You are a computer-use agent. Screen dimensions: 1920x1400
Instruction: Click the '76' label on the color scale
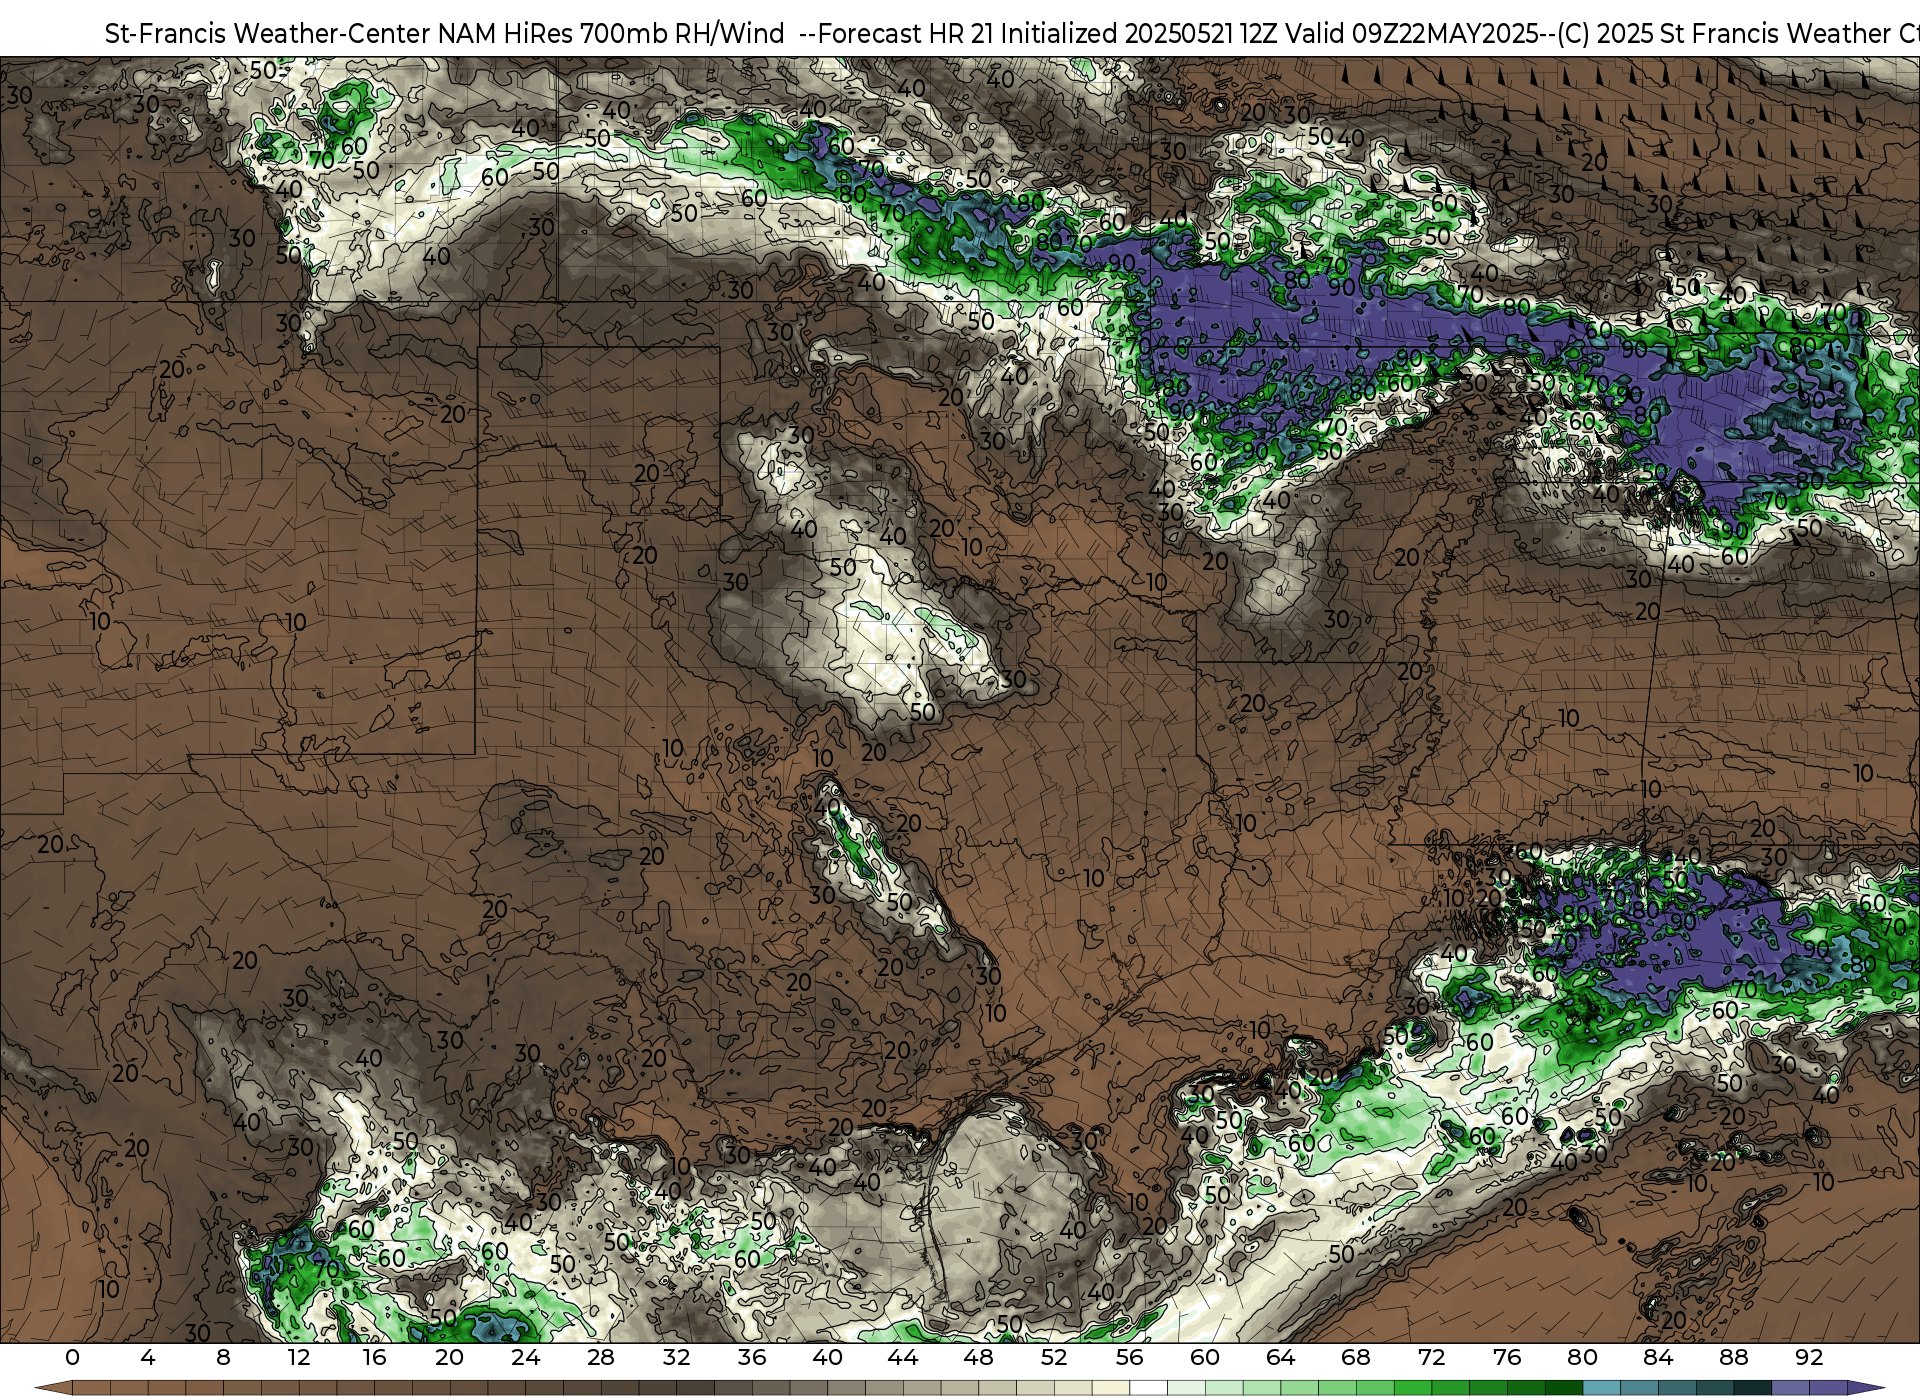coord(1507,1357)
